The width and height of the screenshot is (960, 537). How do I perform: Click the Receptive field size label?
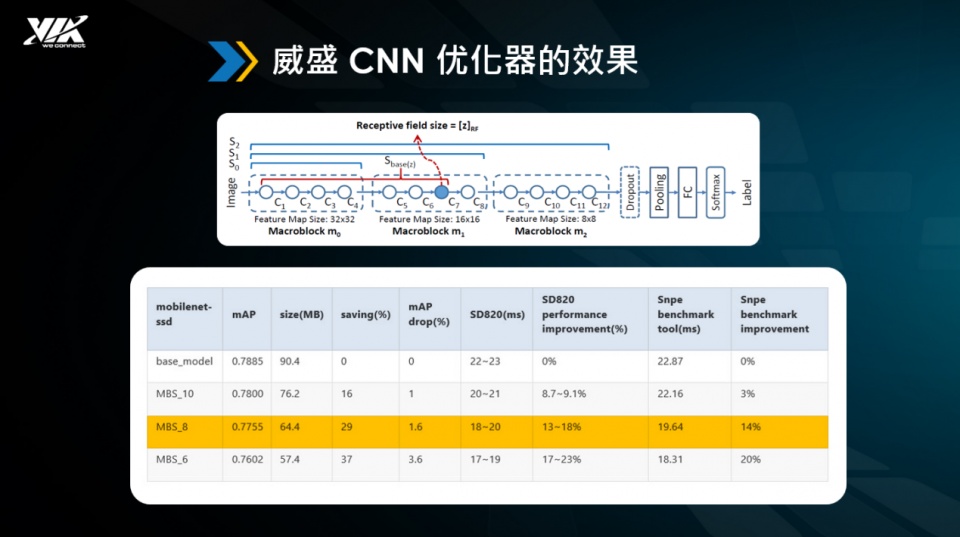pyautogui.click(x=418, y=126)
